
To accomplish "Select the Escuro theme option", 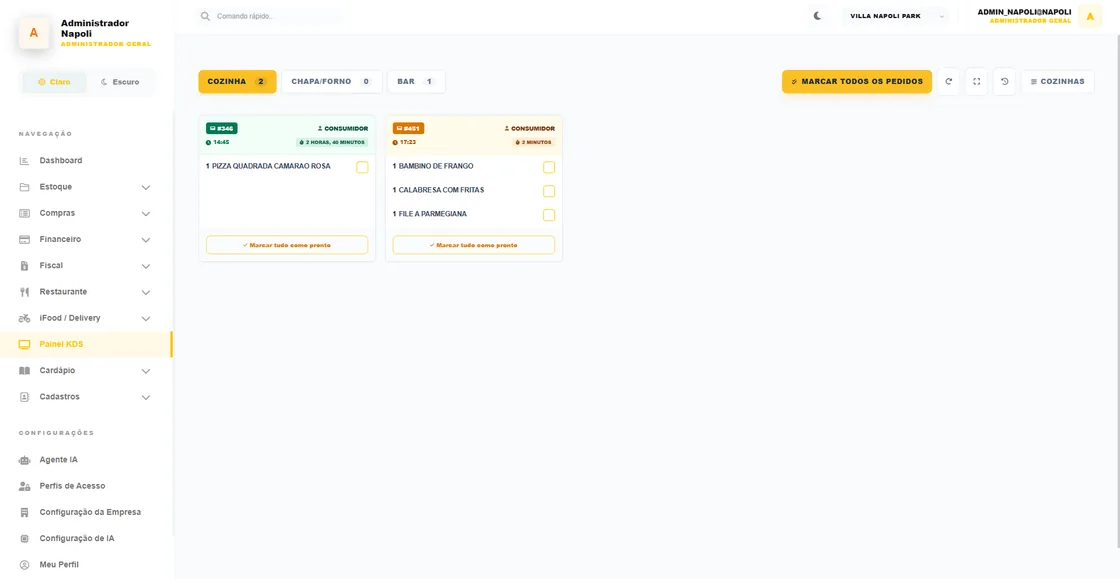I will pyautogui.click(x=120, y=82).
